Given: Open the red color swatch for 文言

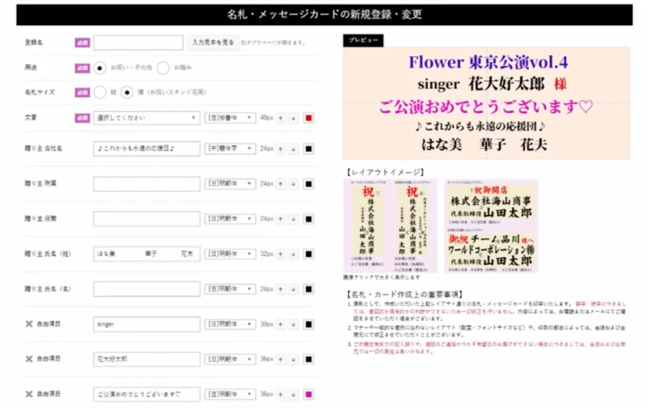Looking at the screenshot, I should pos(309,118).
